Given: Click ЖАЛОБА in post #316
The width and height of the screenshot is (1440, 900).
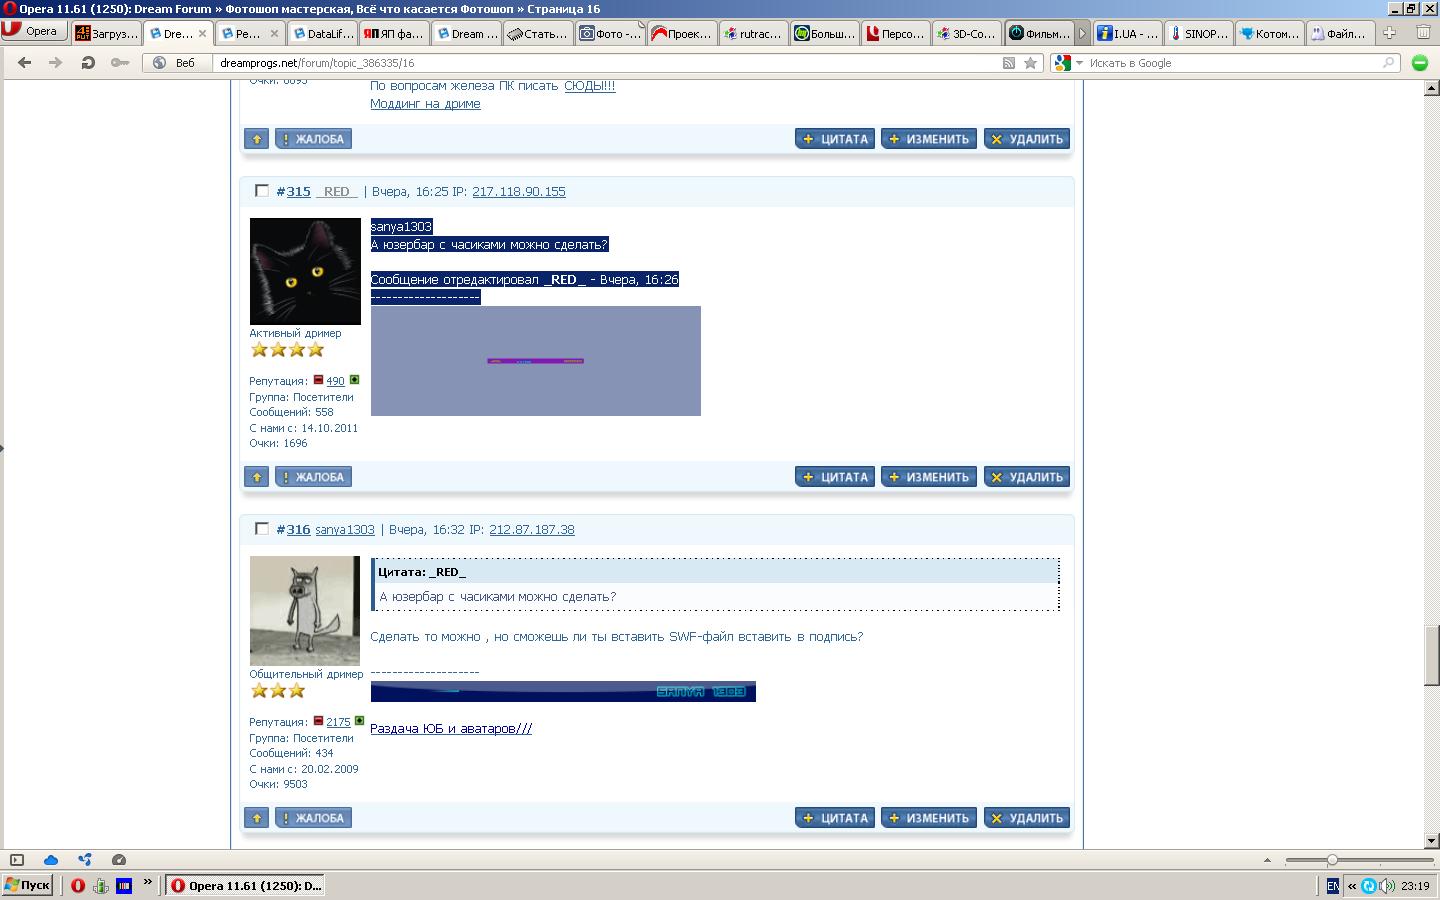Looking at the screenshot, I should click(x=313, y=818).
